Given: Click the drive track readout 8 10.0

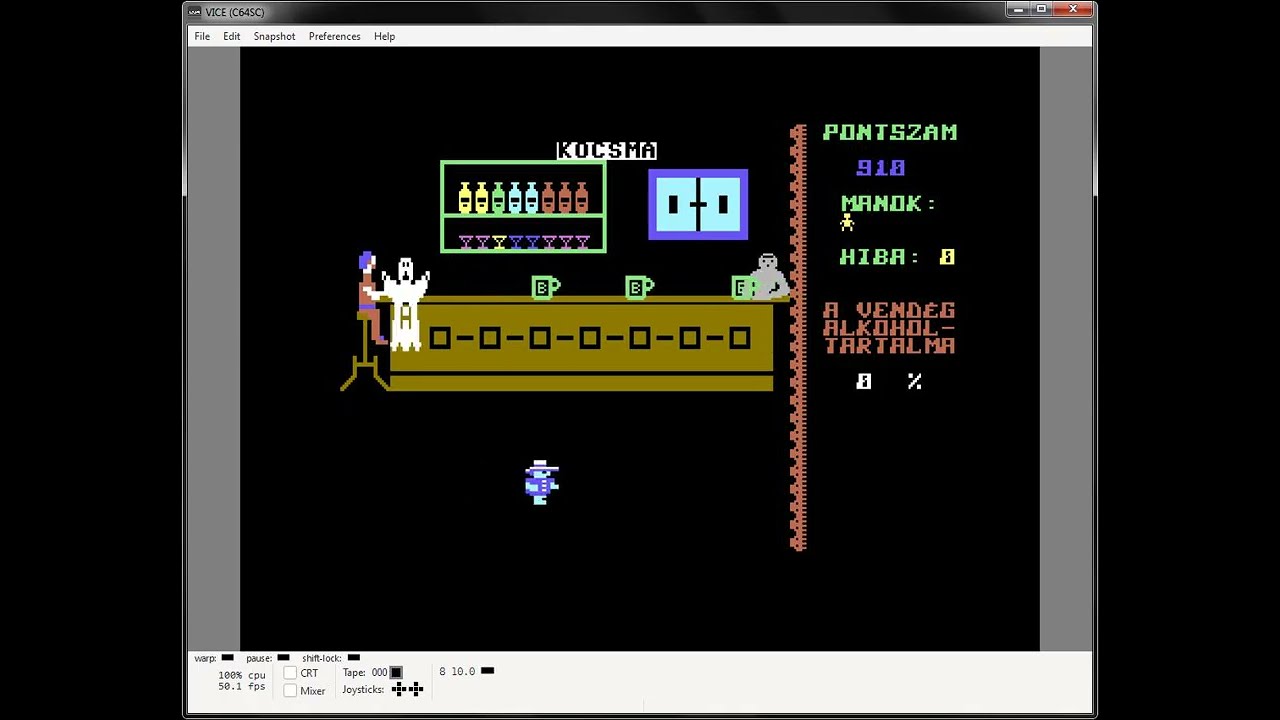Looking at the screenshot, I should (457, 671).
